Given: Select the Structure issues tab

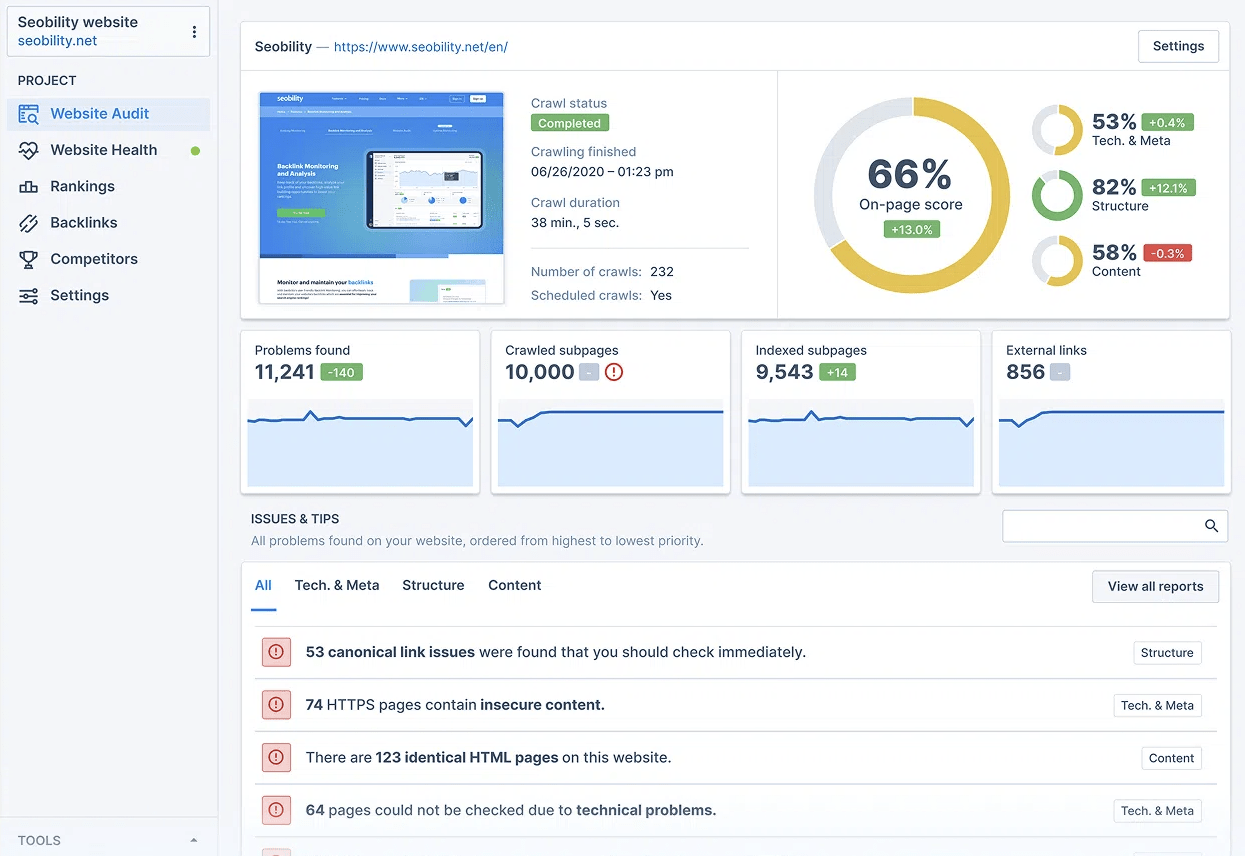Looking at the screenshot, I should pos(433,585).
